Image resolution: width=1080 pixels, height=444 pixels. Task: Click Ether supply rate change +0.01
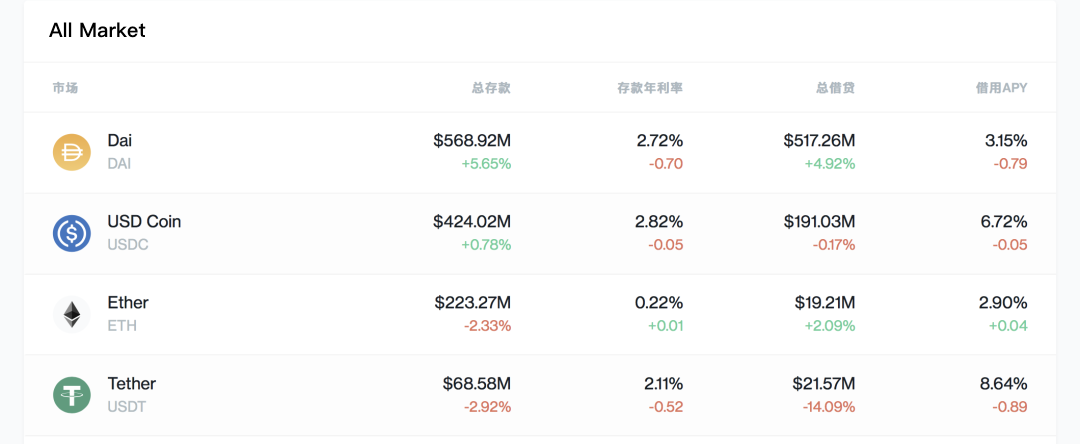tap(665, 326)
